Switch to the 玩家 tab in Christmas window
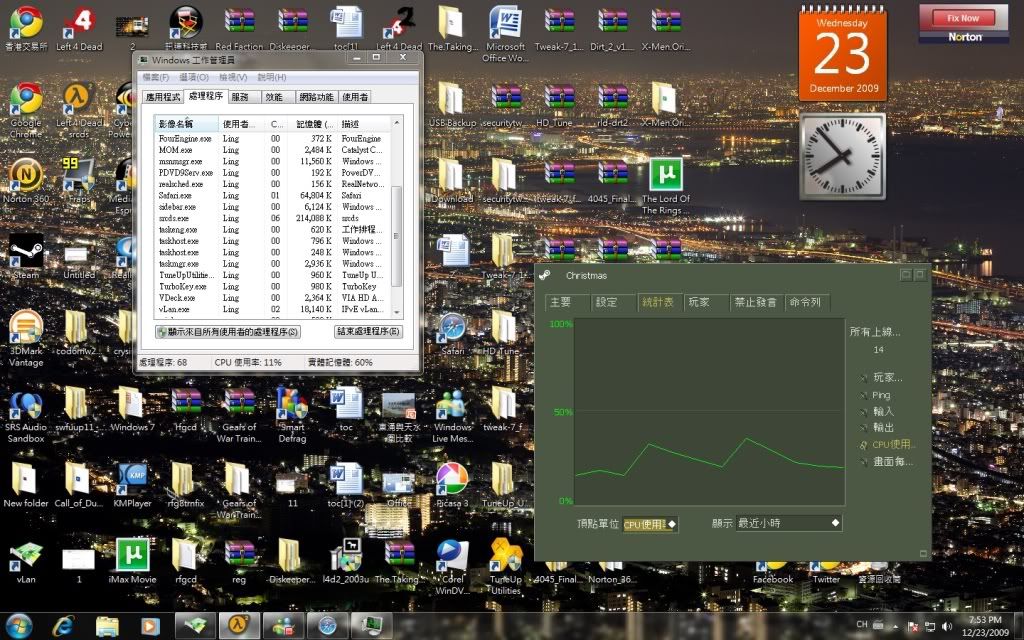This screenshot has width=1024, height=640. pos(699,302)
